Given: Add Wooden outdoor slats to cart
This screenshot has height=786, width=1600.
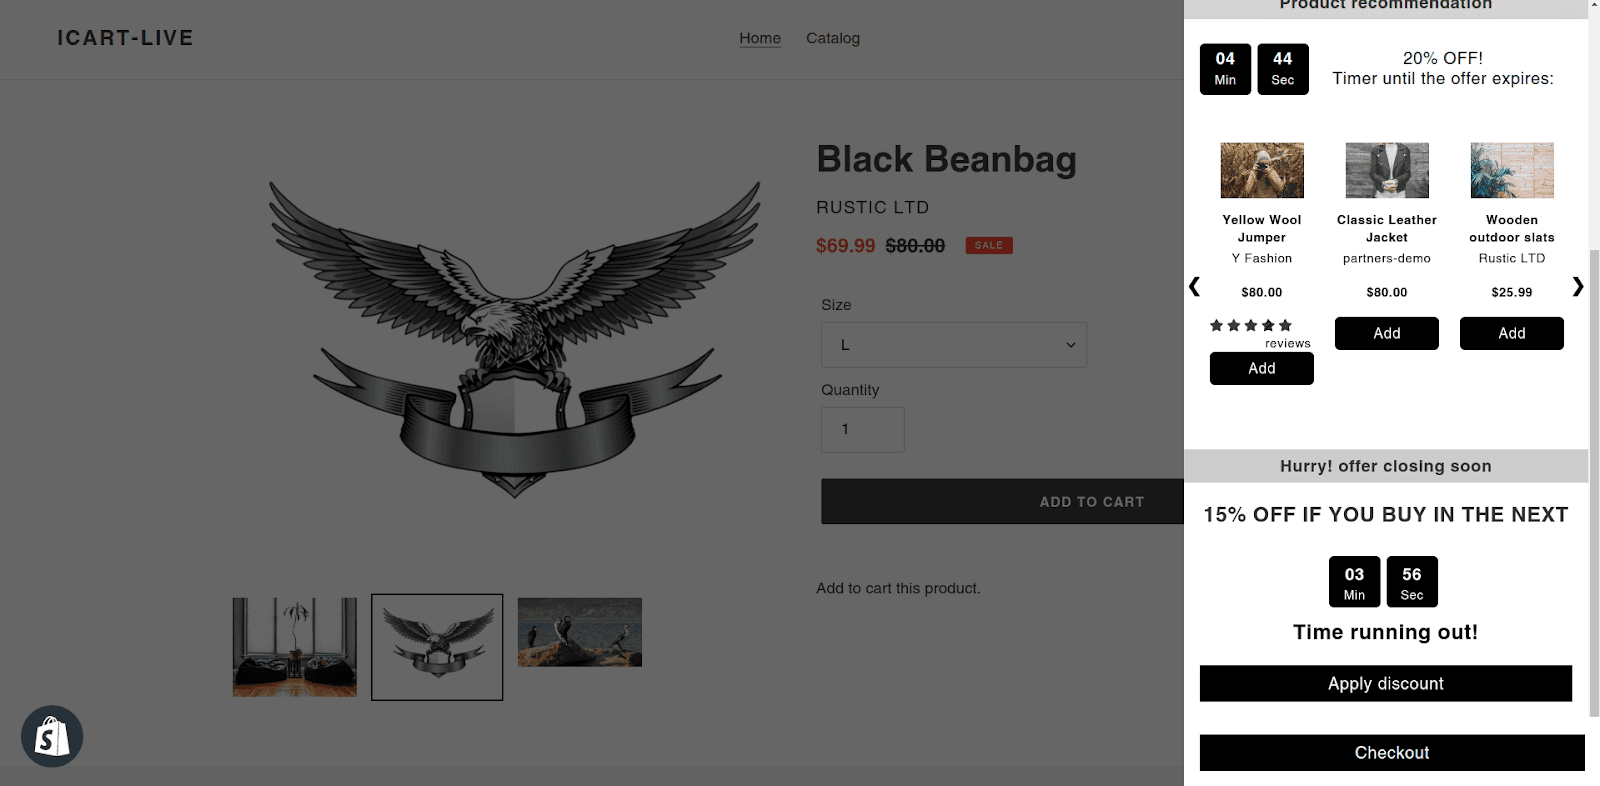Looking at the screenshot, I should pyautogui.click(x=1512, y=333).
